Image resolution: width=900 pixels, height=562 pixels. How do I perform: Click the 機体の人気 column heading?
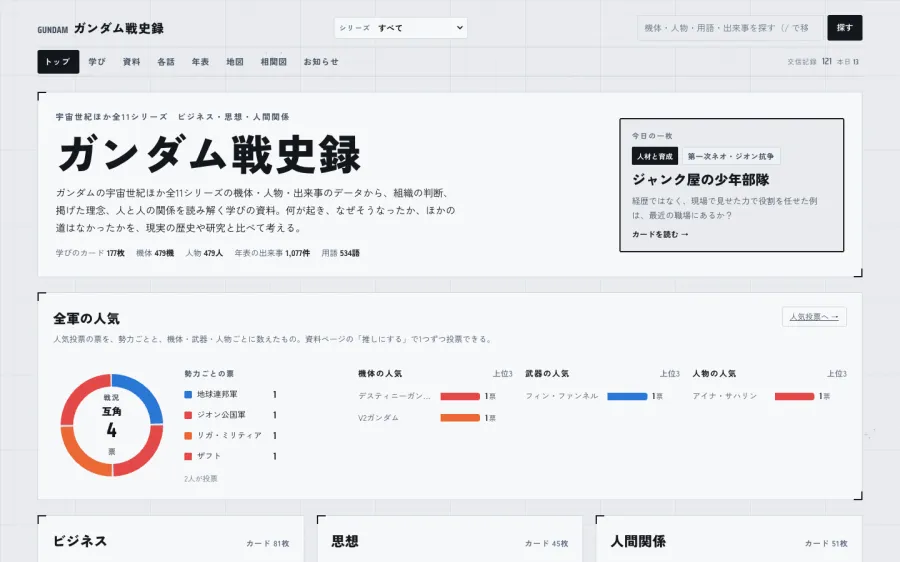[x=380, y=374]
